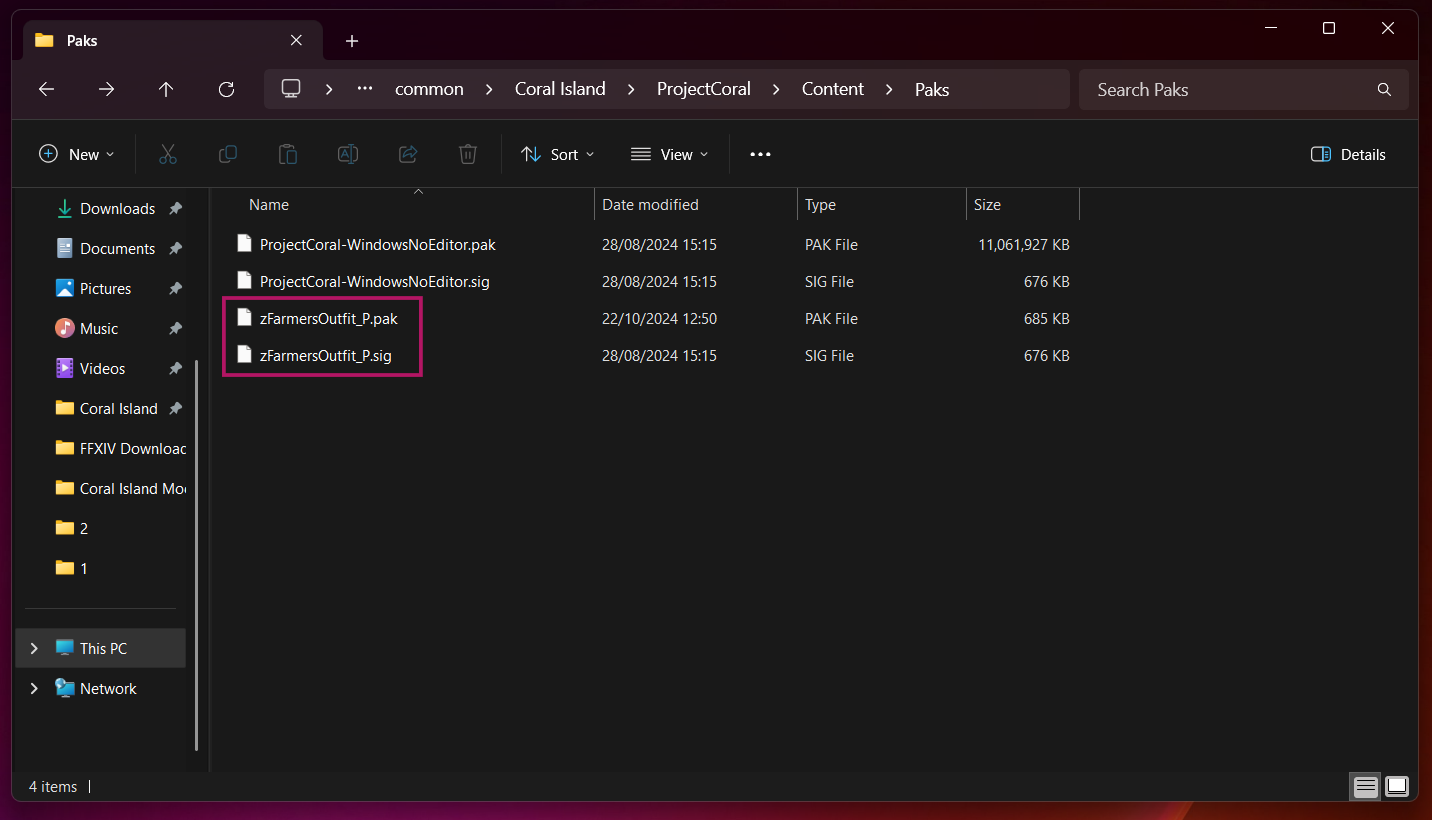Click Paks breadcrumb in address bar
Image resolution: width=1432 pixels, height=820 pixels.
(932, 89)
